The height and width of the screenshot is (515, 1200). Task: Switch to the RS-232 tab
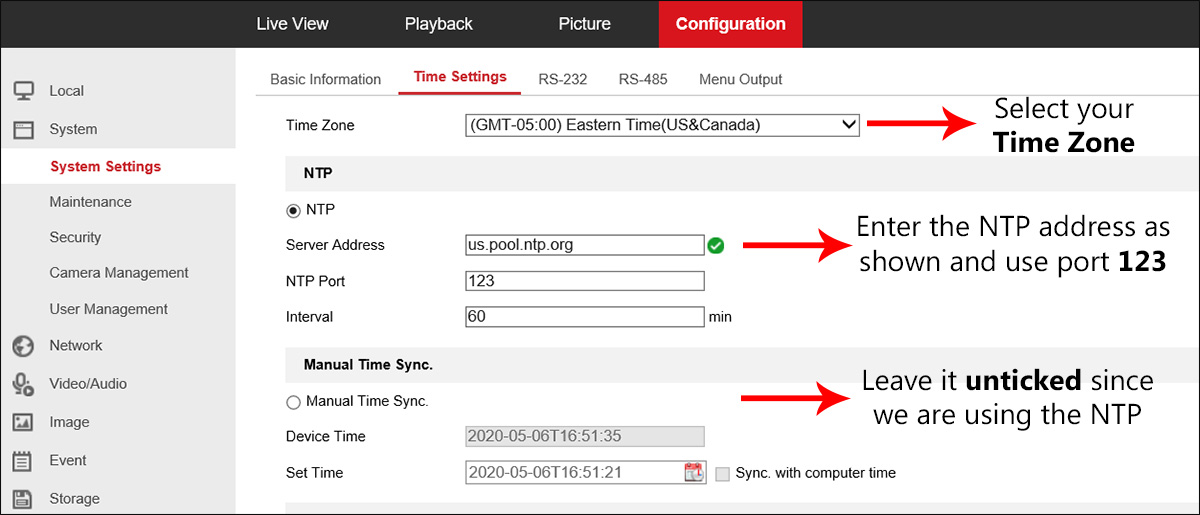(562, 79)
